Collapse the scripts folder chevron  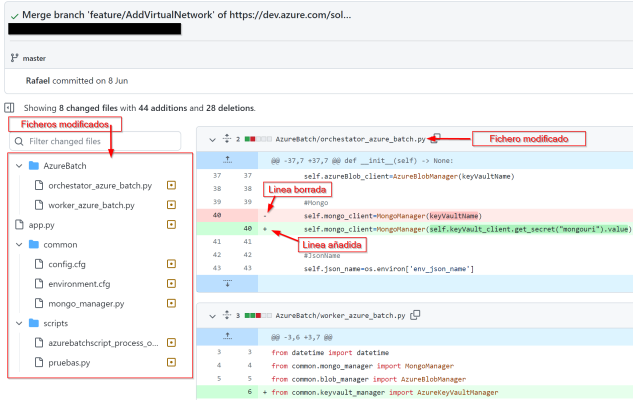(19, 323)
